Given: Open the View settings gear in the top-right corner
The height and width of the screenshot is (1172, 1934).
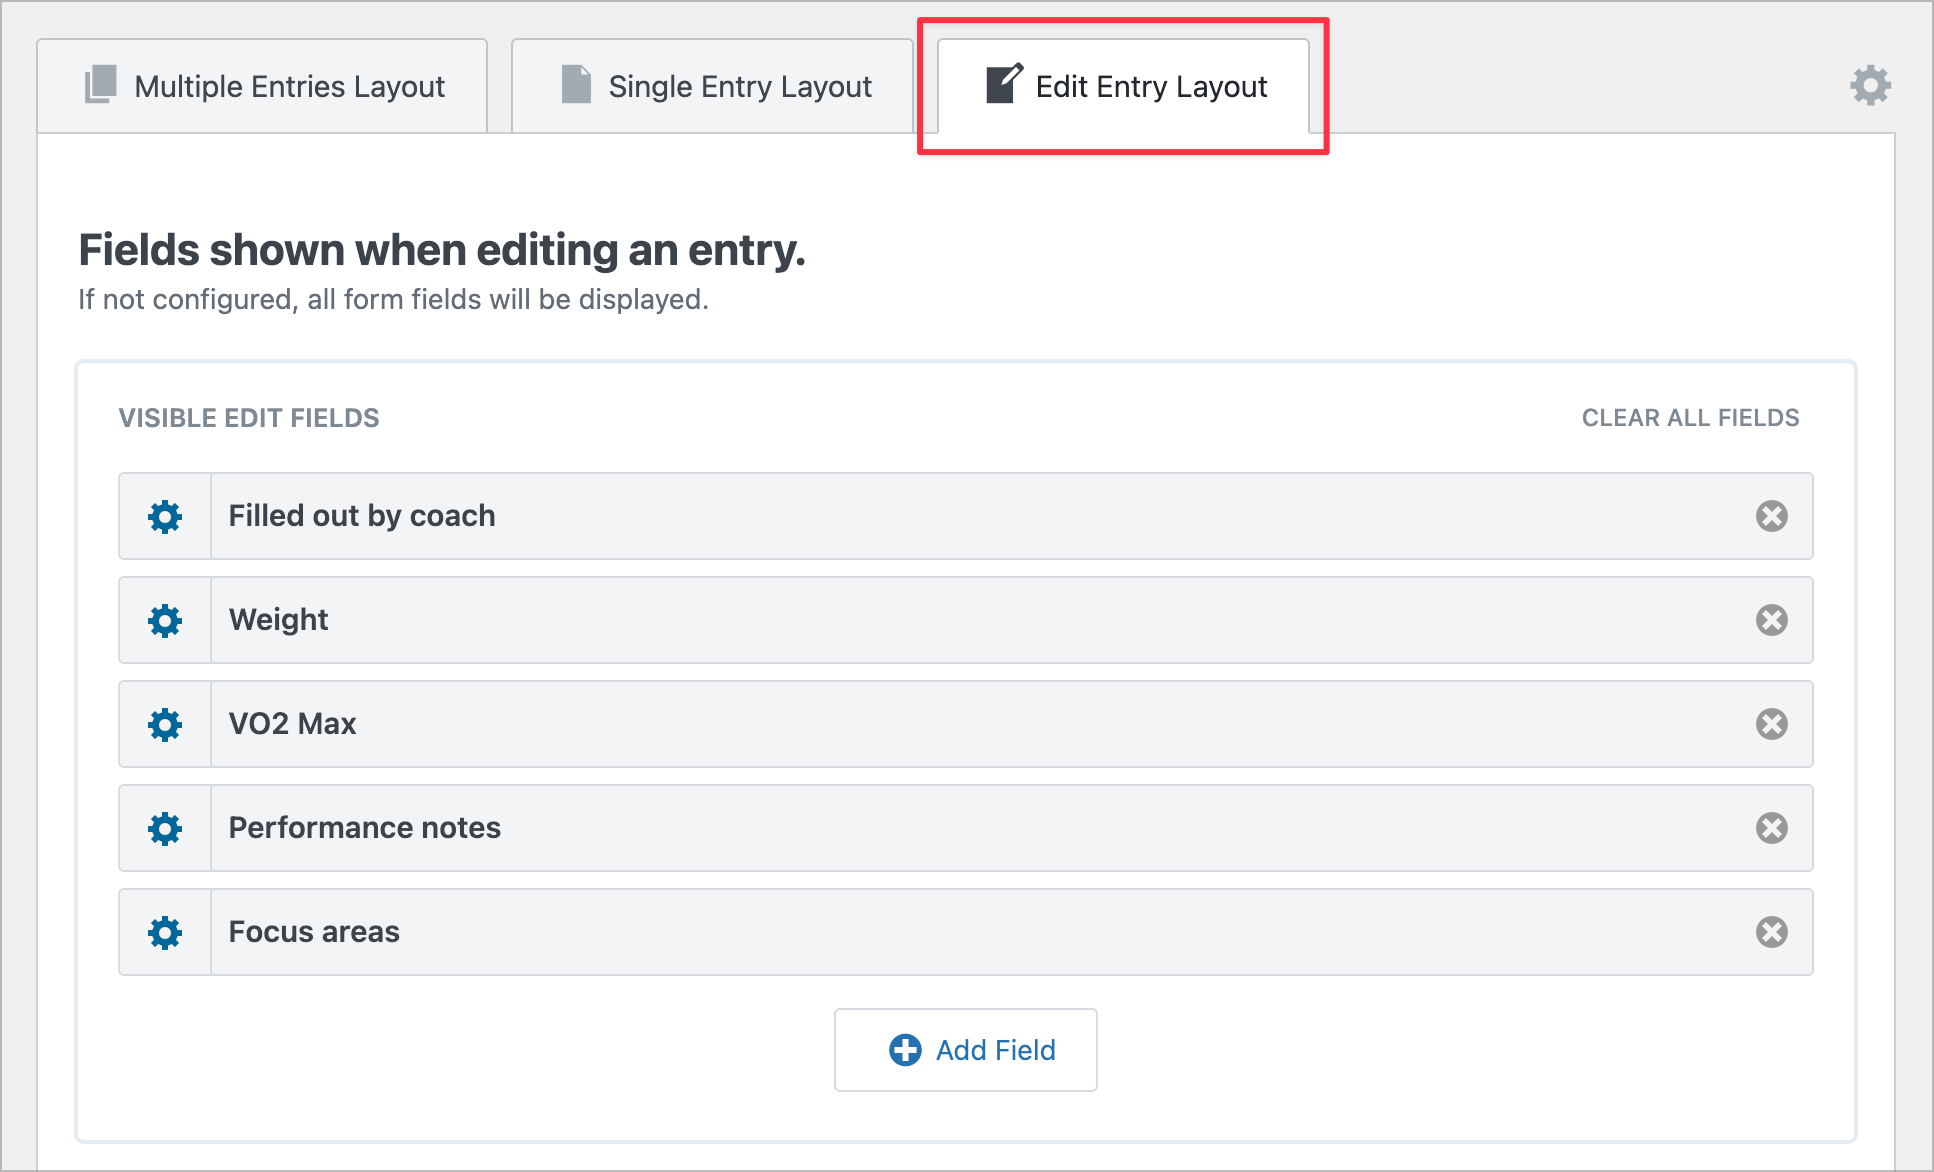Looking at the screenshot, I should [x=1870, y=86].
